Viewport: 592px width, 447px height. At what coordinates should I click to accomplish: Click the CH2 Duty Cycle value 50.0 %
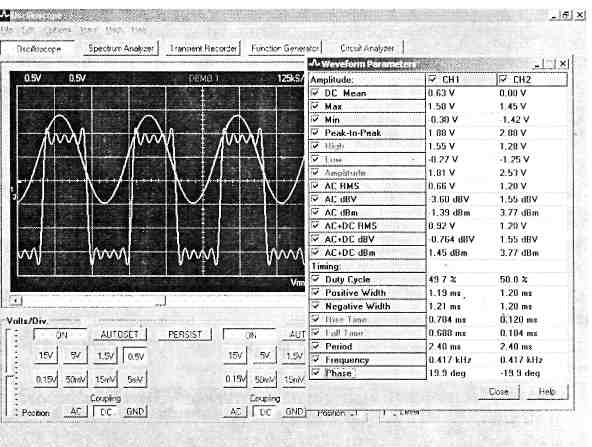point(513,279)
